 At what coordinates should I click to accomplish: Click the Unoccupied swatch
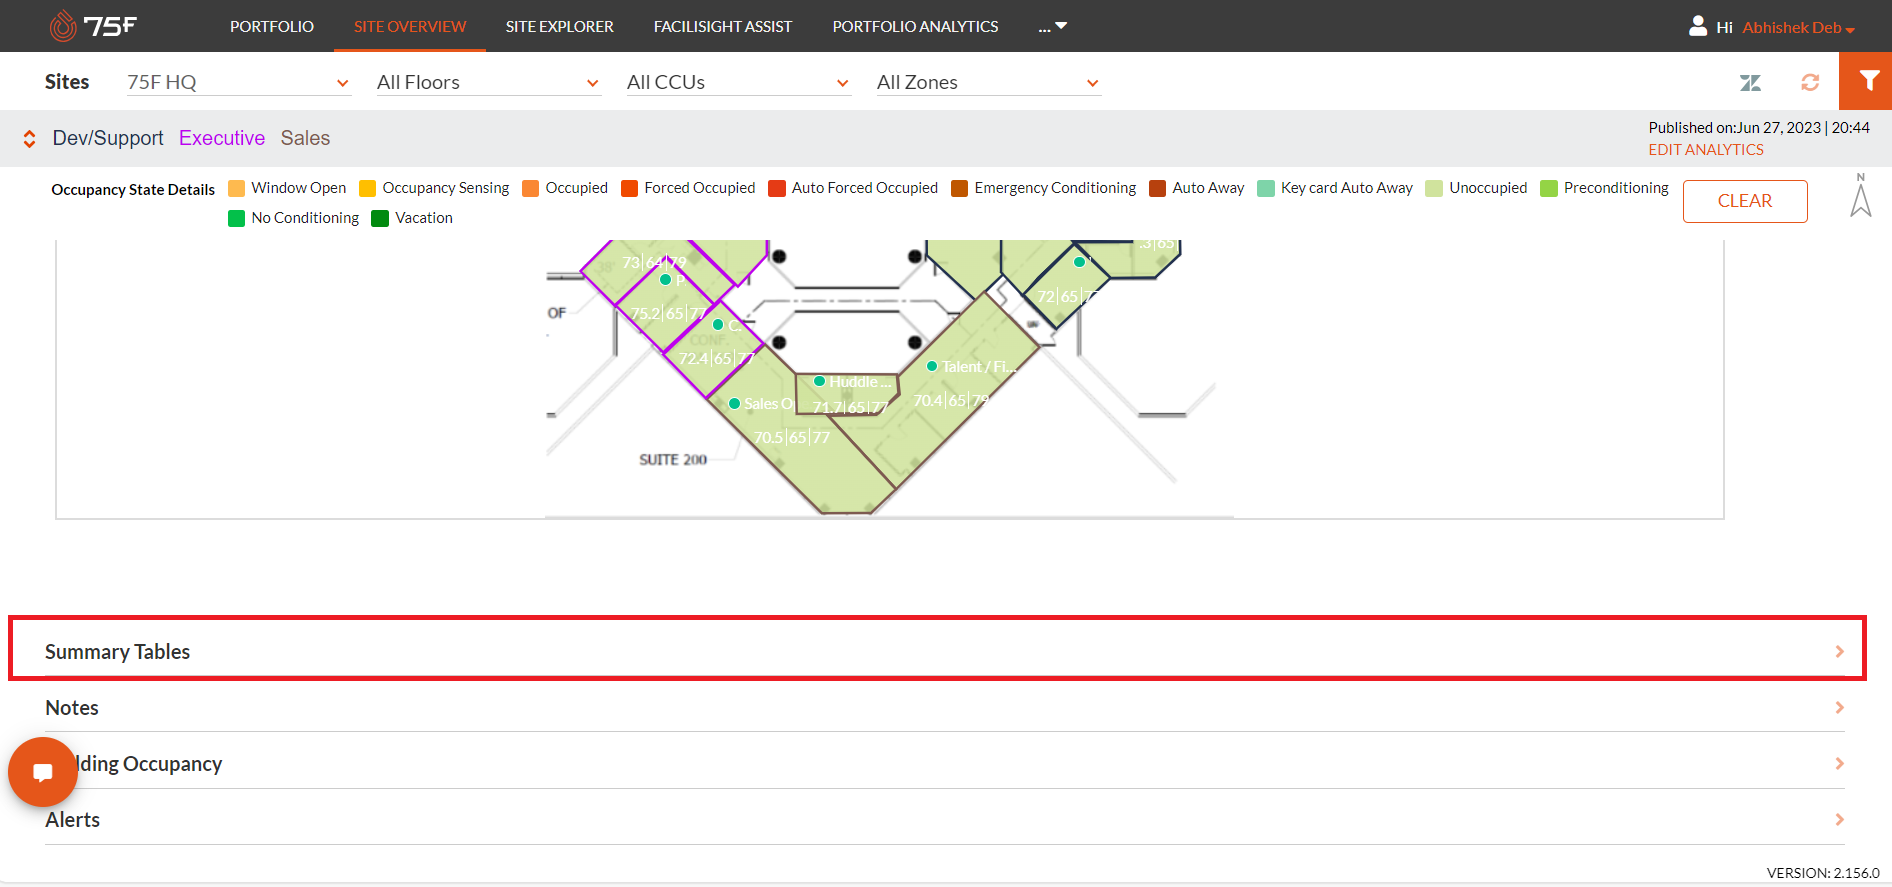(1434, 188)
